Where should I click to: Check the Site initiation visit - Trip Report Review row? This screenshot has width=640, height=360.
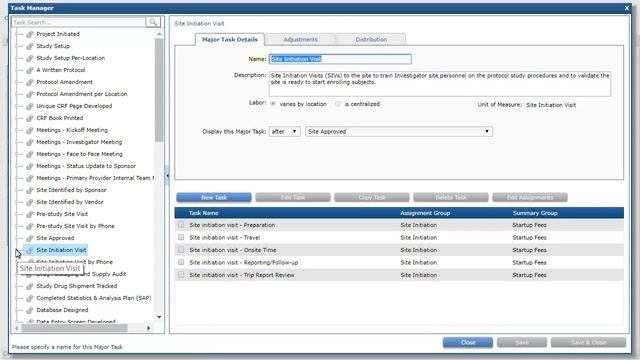[x=181, y=275]
